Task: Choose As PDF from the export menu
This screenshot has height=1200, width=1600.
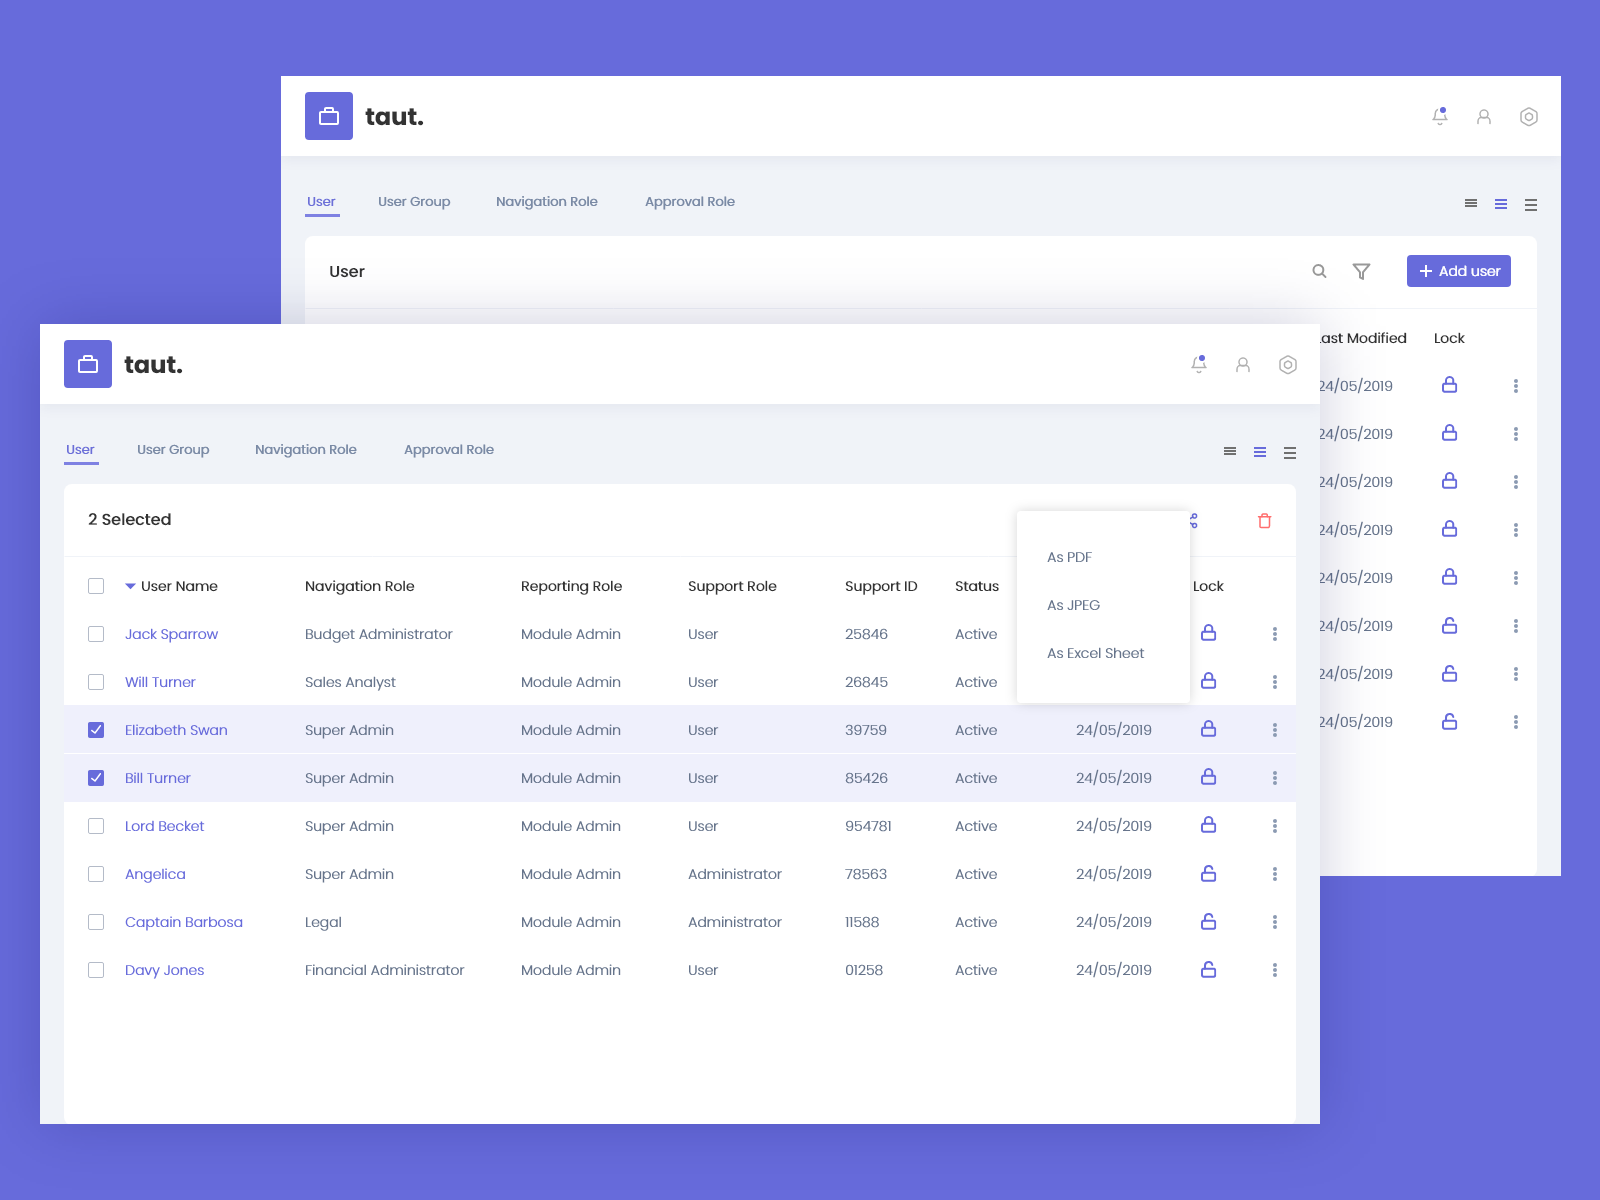Action: [1069, 557]
